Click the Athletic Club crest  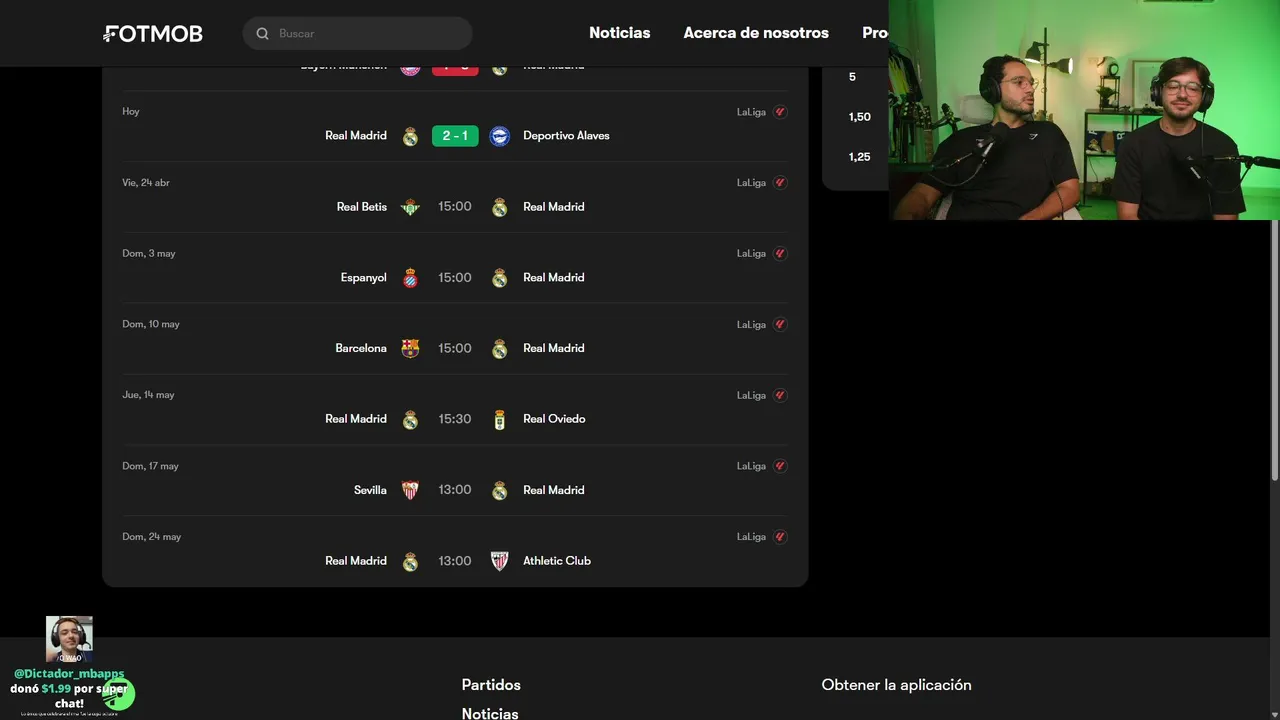click(x=500, y=561)
